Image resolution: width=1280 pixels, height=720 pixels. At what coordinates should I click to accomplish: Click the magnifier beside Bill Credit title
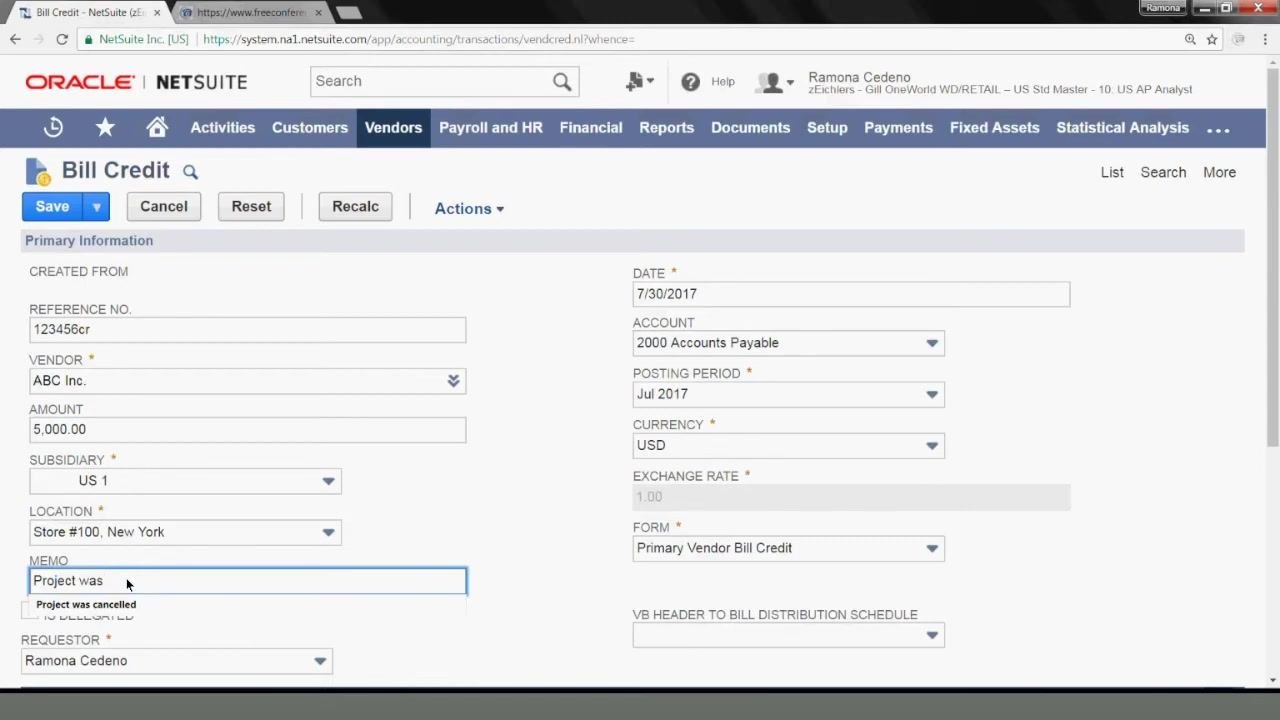coord(190,172)
